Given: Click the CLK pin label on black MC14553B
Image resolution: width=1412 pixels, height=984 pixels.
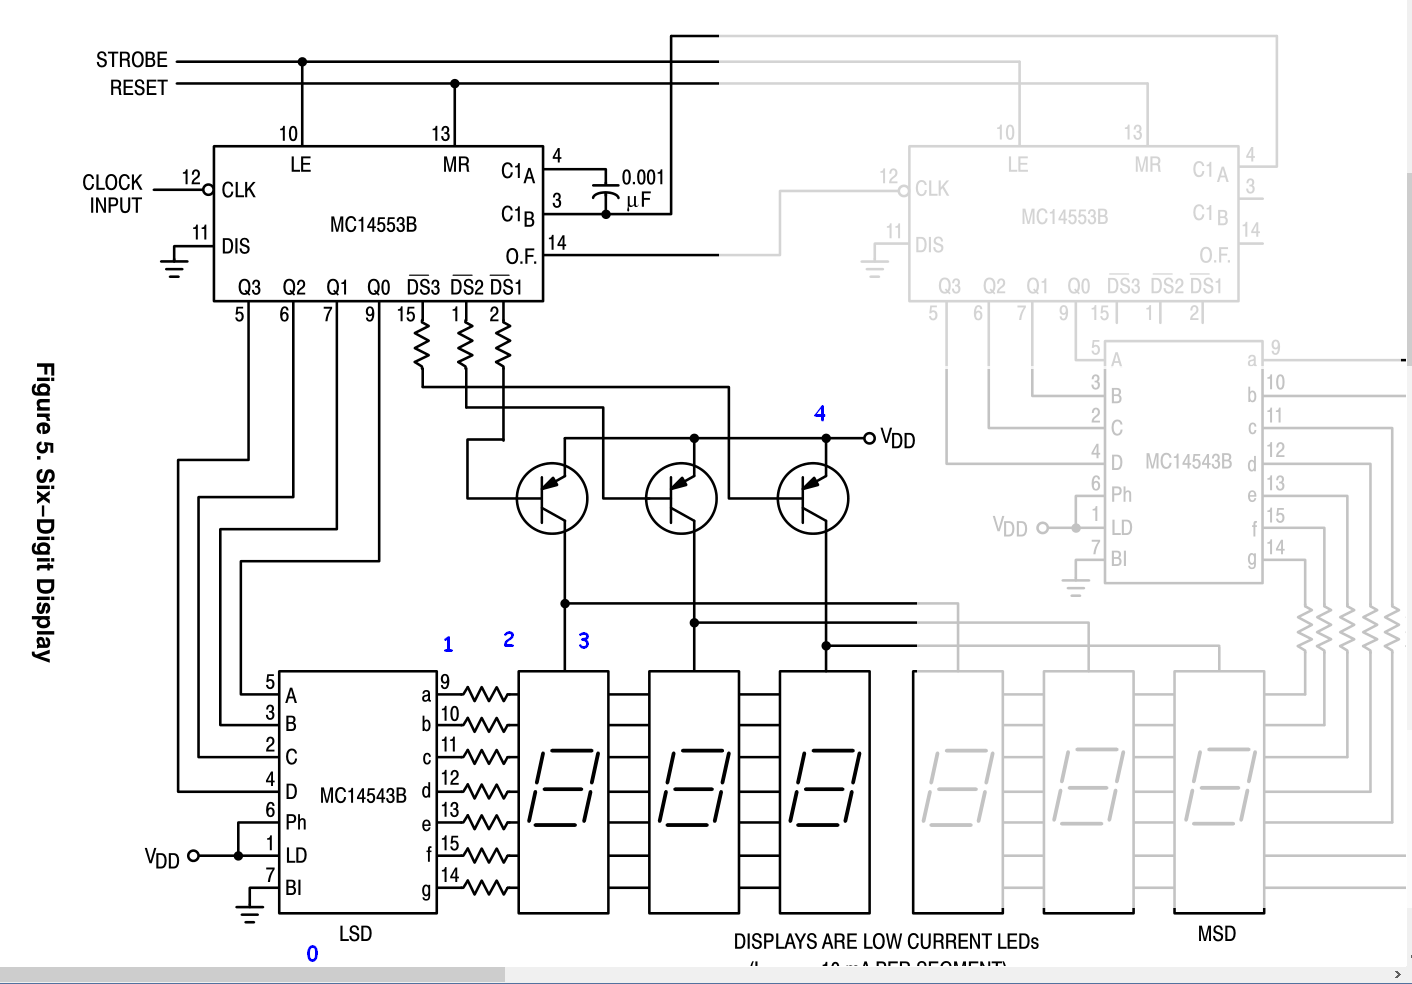Looking at the screenshot, I should [239, 190].
